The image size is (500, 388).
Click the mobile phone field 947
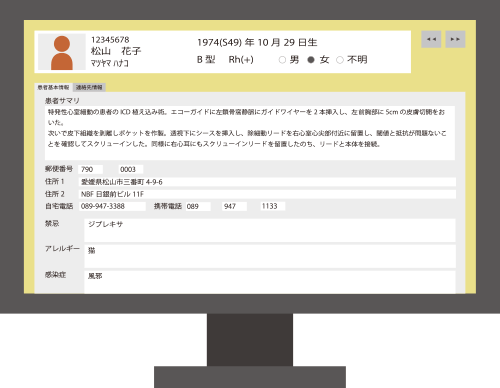pos(235,206)
